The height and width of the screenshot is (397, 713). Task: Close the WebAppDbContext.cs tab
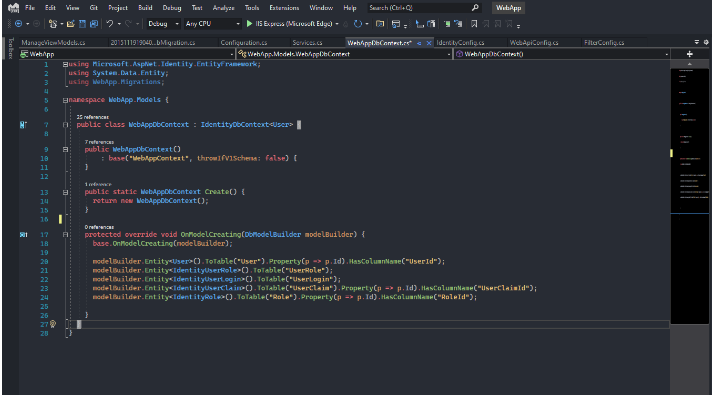pyautogui.click(x=428, y=43)
